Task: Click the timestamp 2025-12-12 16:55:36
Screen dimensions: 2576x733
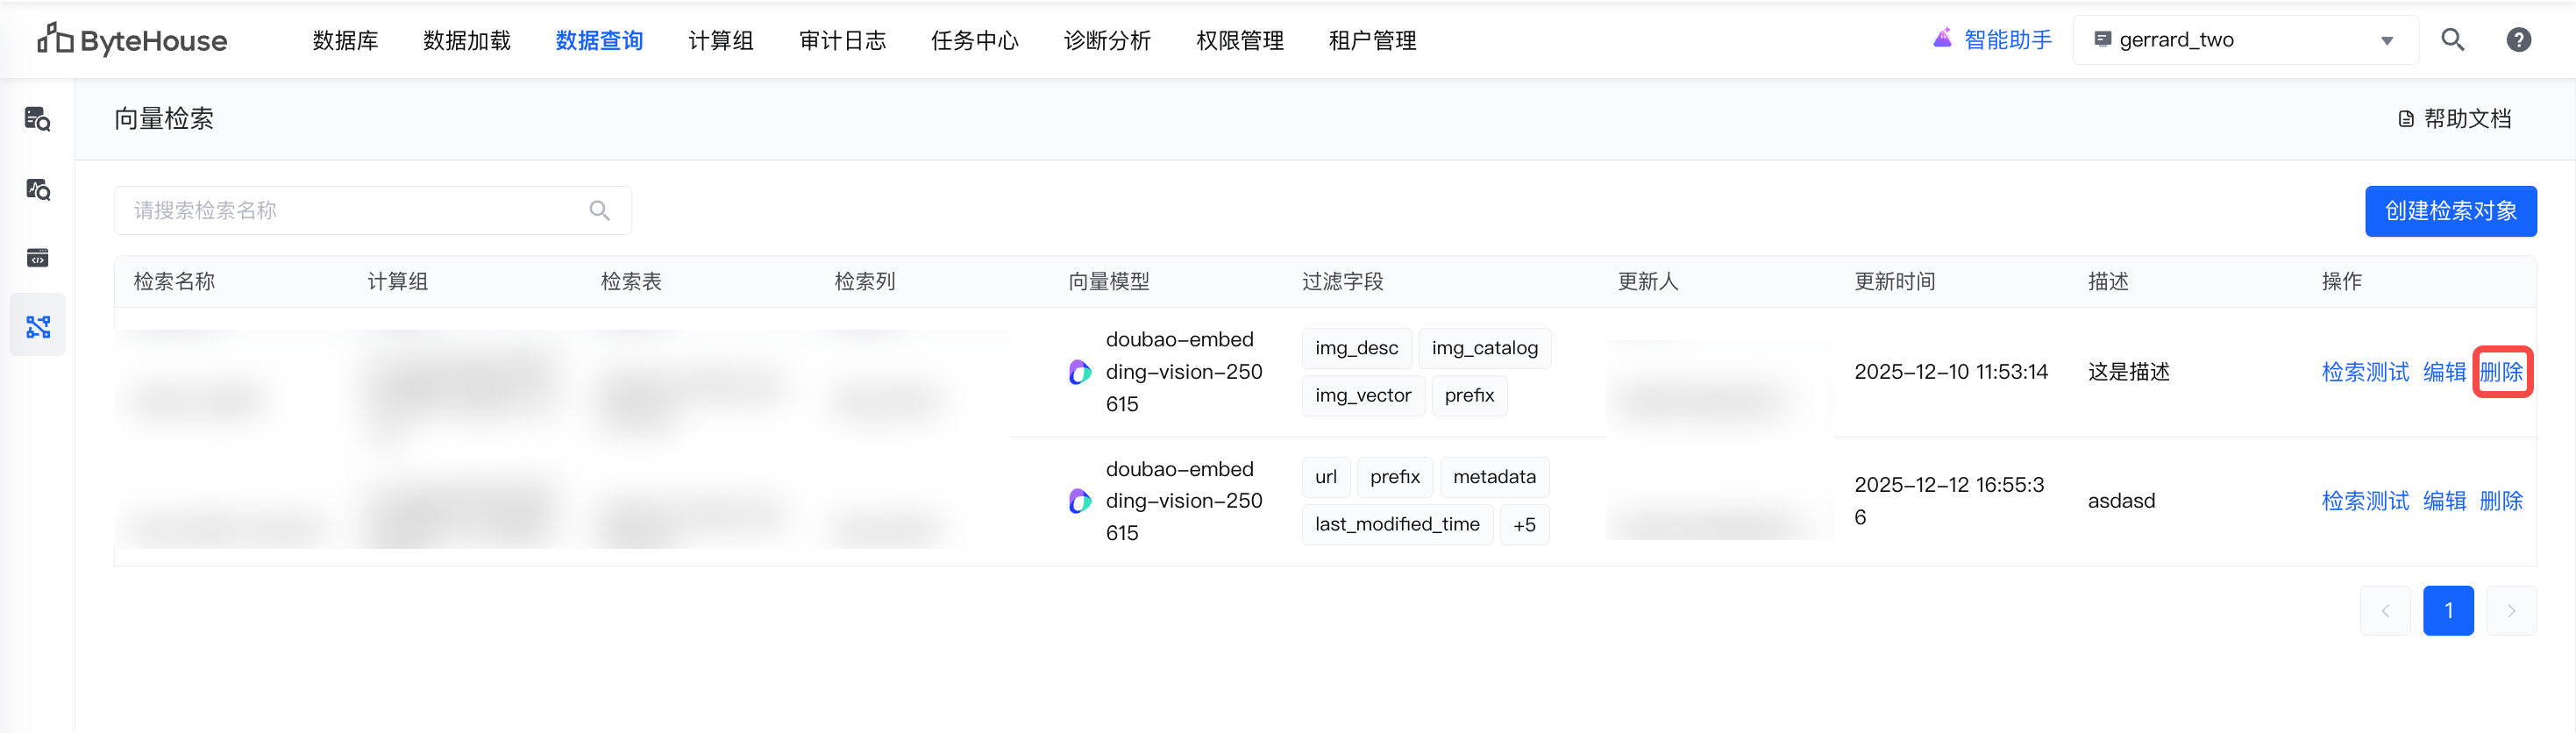Action: [1949, 501]
